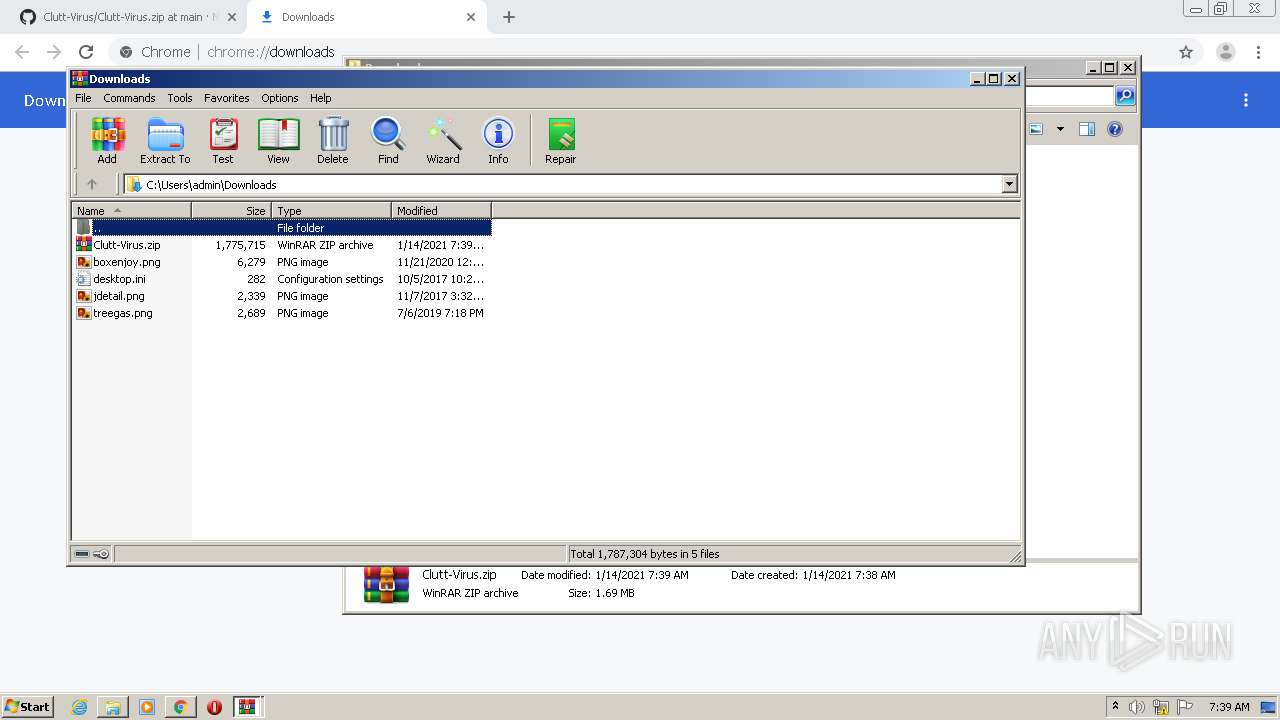Expand the WinRAR address path dropdown

[x=1009, y=184]
